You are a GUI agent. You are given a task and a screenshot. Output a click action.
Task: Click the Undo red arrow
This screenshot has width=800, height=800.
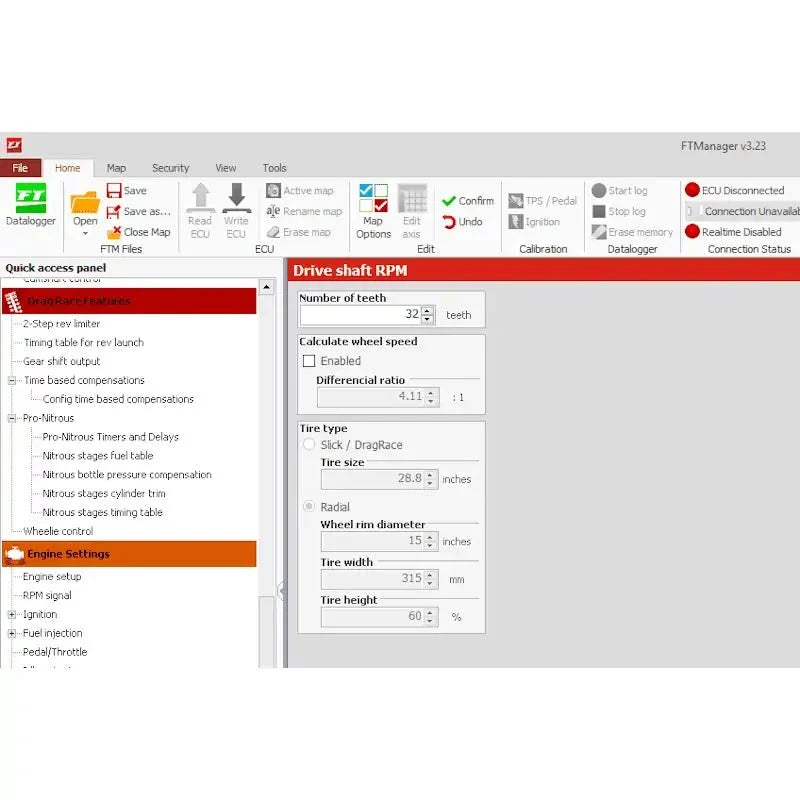(449, 222)
